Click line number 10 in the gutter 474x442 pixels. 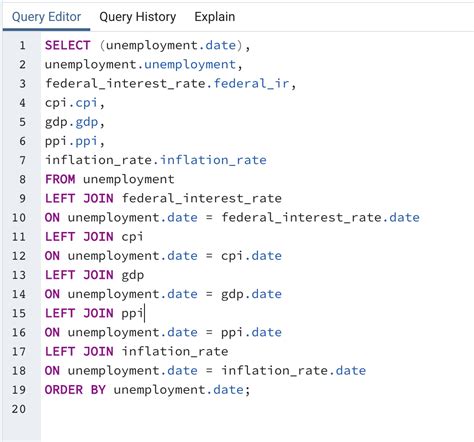pos(19,218)
